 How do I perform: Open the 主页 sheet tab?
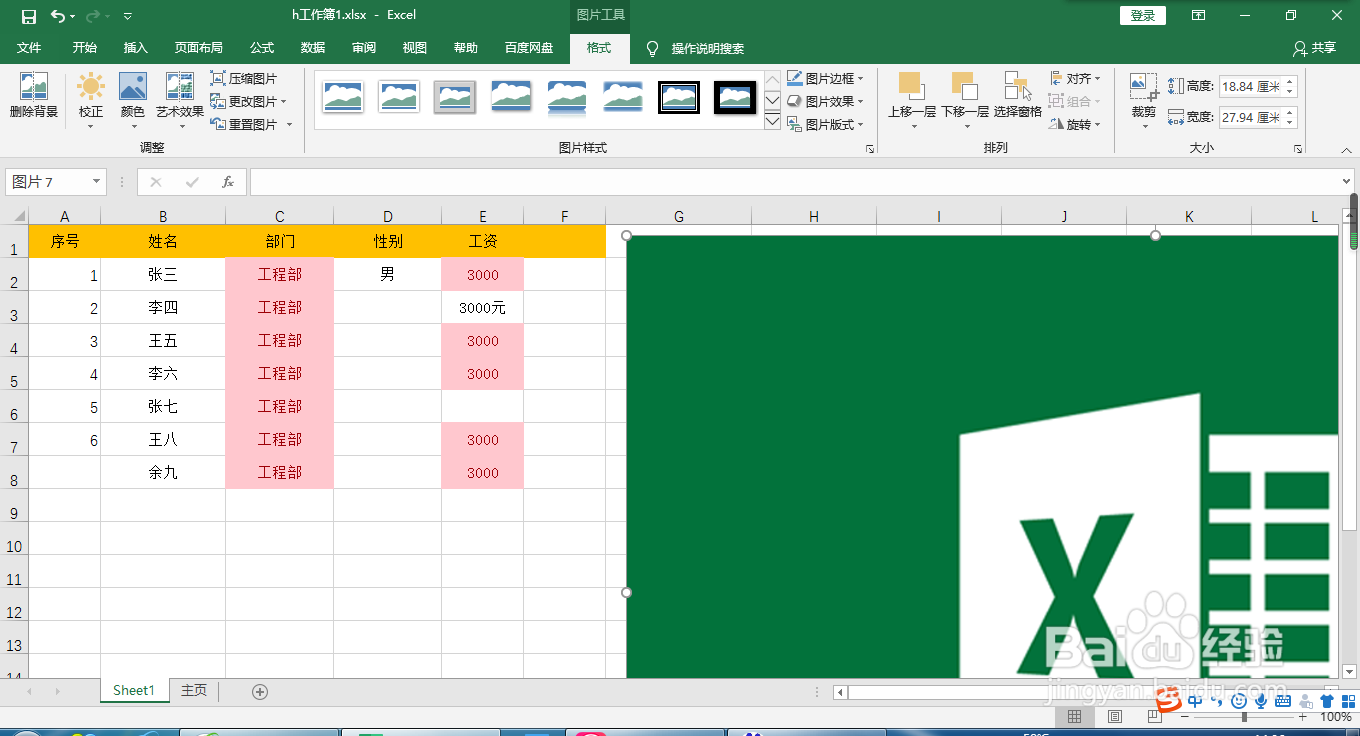(x=193, y=690)
